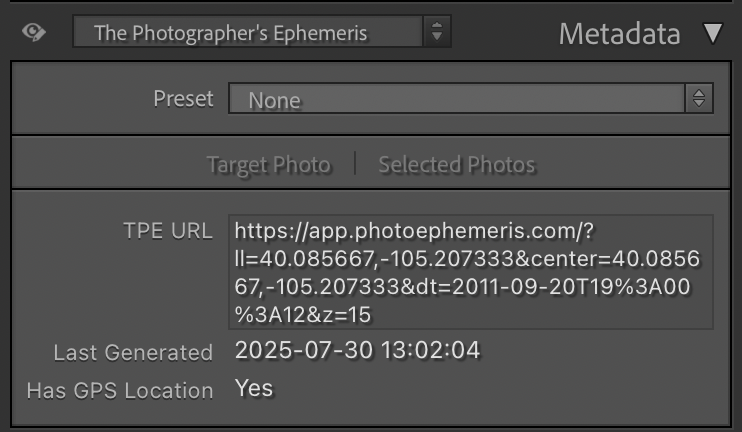Image resolution: width=742 pixels, height=432 pixels.
Task: Click the TPE URL field label
Action: (x=168, y=231)
